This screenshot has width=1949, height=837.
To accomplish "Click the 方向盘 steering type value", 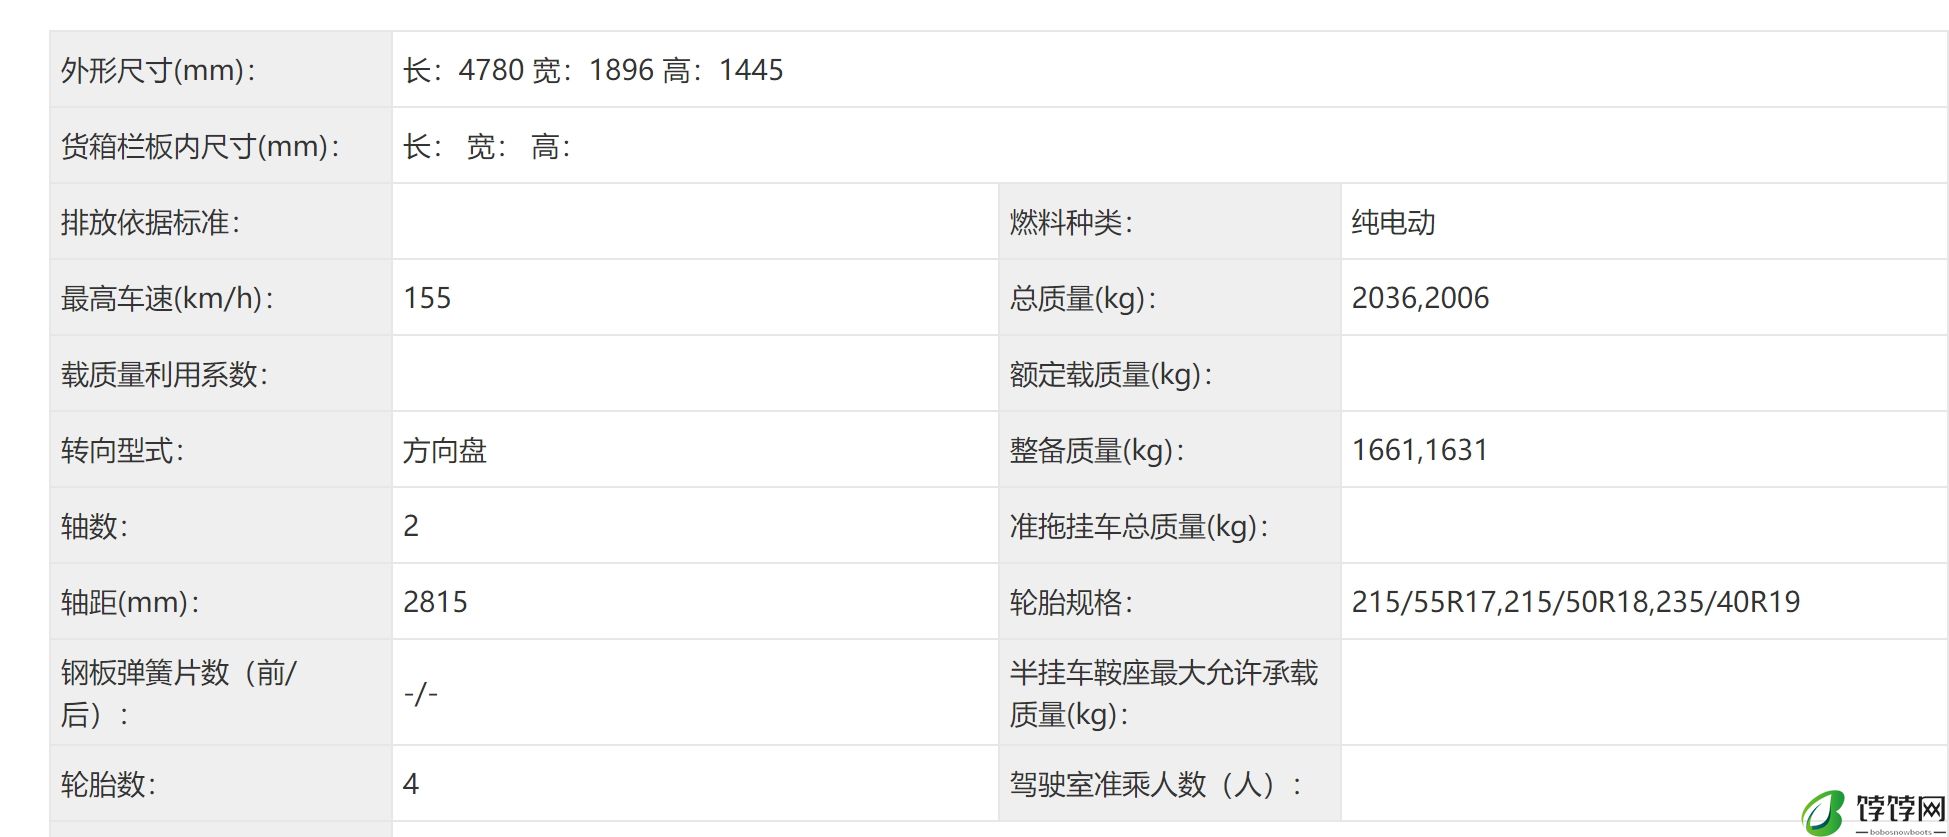I will [445, 450].
